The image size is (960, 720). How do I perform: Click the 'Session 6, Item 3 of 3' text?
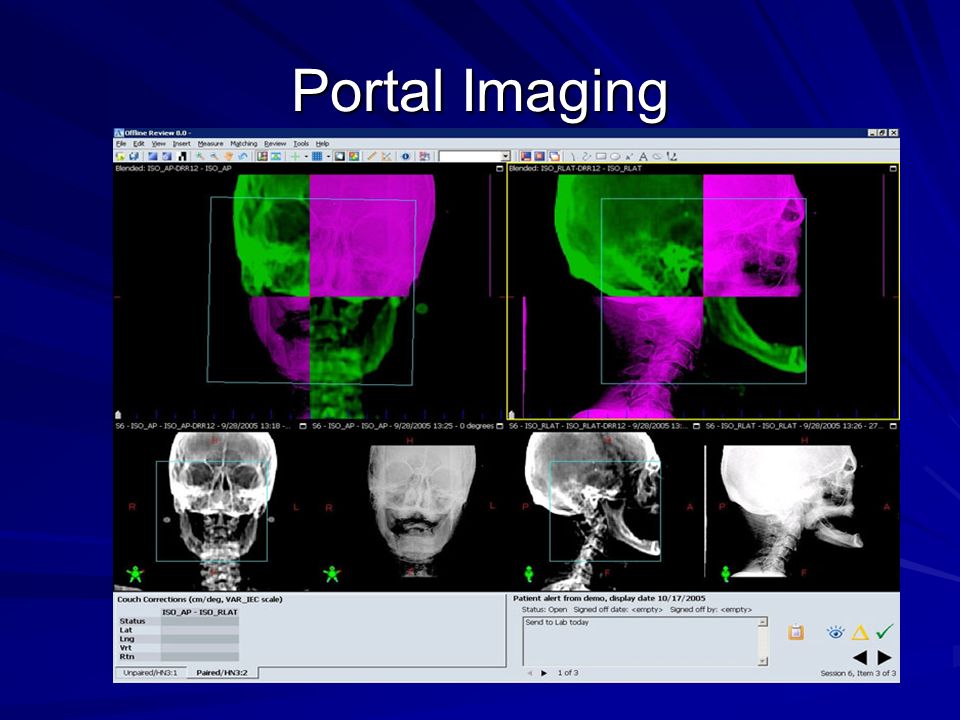click(858, 673)
